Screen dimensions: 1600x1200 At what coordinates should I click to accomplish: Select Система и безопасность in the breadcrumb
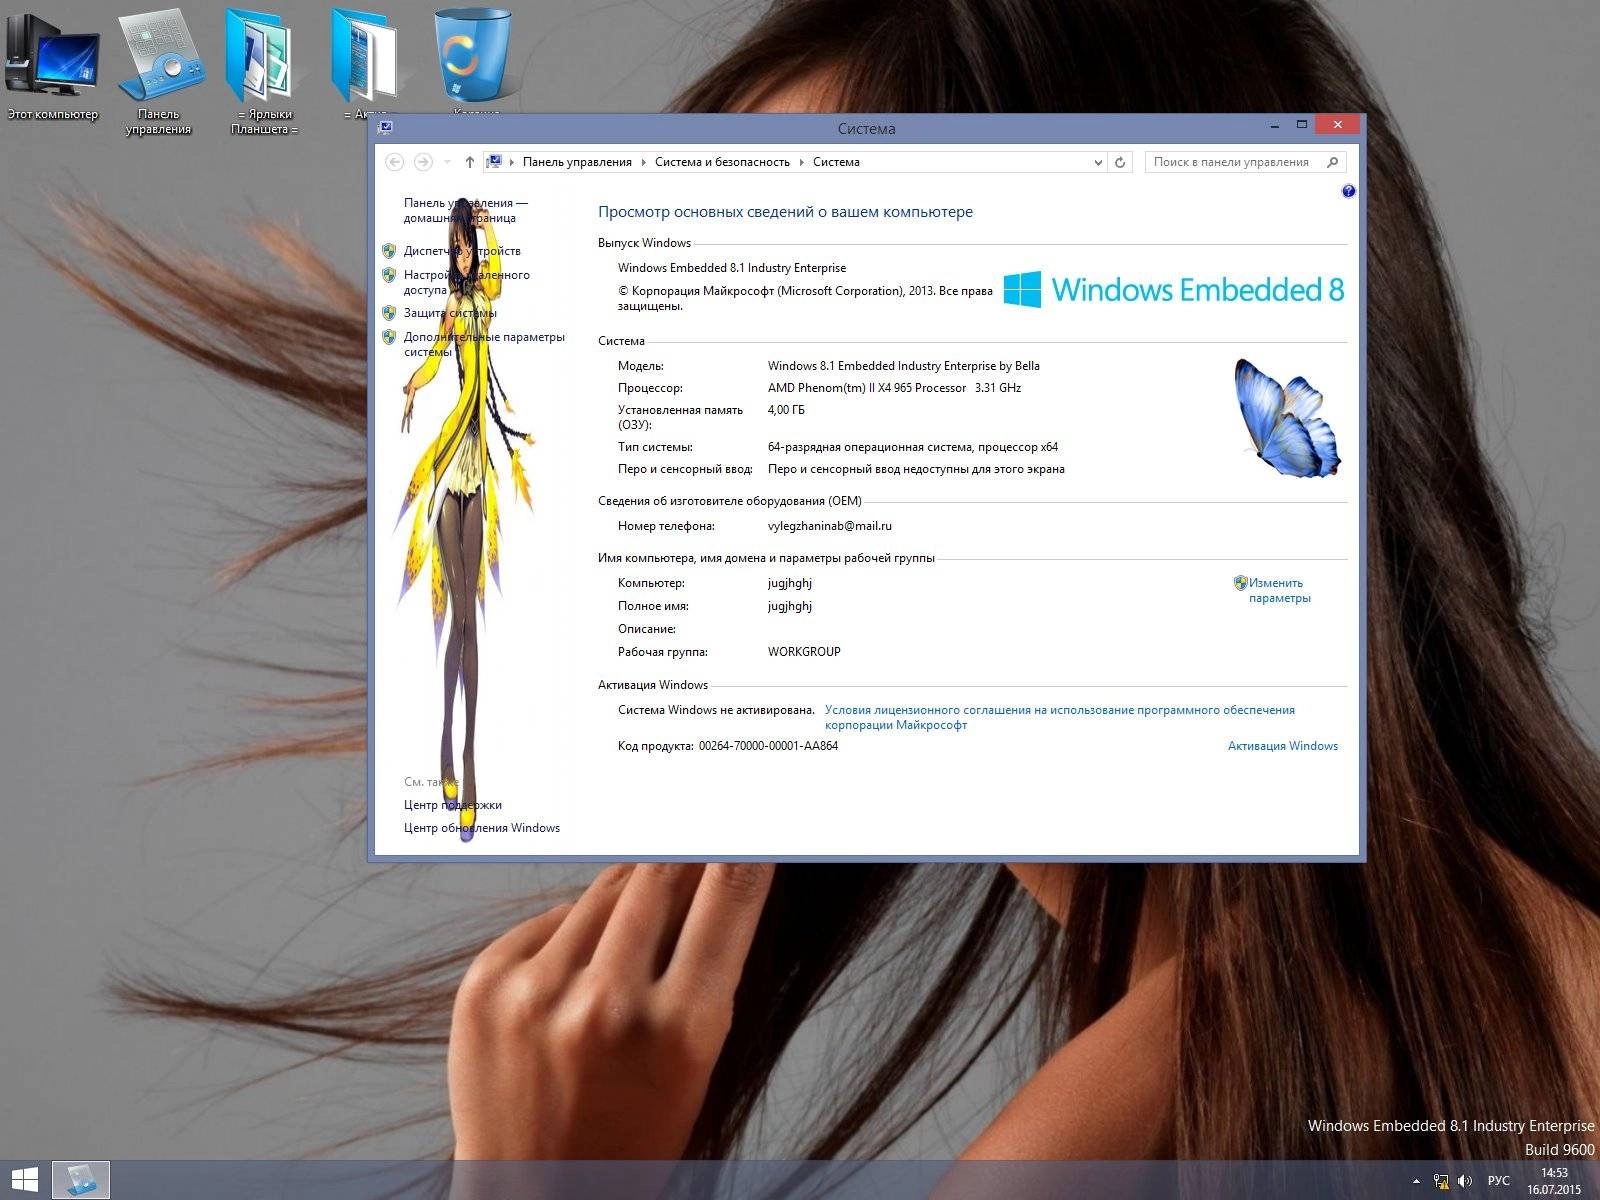[x=722, y=162]
